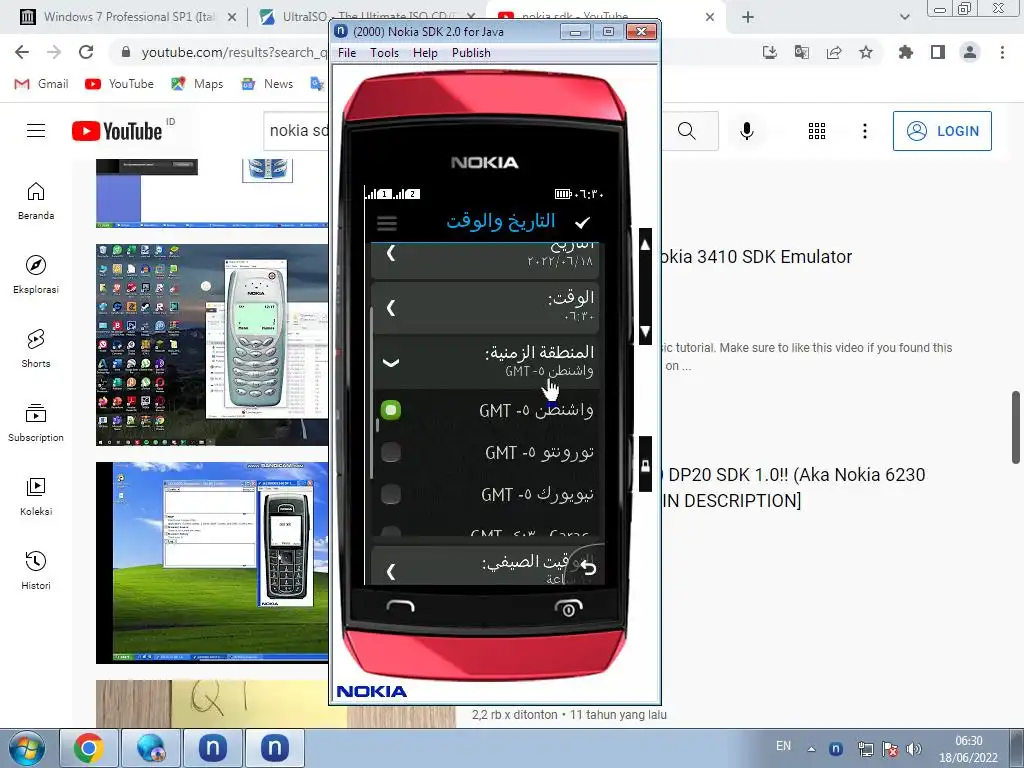Open Shorts in YouTube sidebar
Screen dimensions: 1024x768
[36, 349]
